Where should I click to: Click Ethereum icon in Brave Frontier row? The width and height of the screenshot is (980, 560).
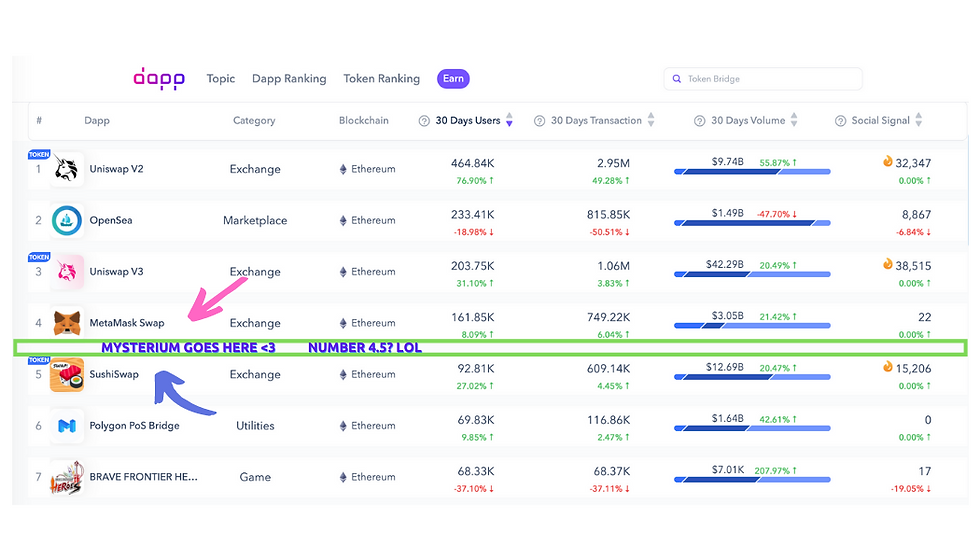[343, 477]
